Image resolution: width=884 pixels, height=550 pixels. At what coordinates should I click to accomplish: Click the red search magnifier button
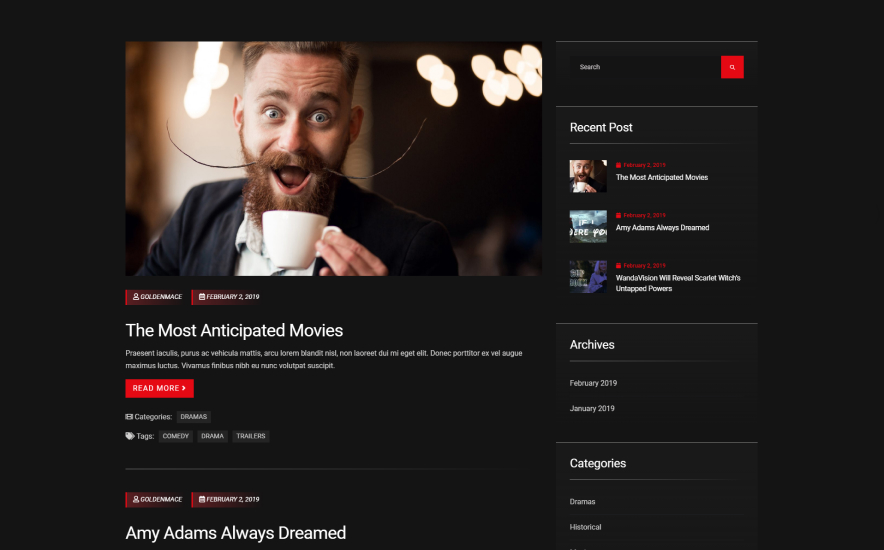point(732,67)
